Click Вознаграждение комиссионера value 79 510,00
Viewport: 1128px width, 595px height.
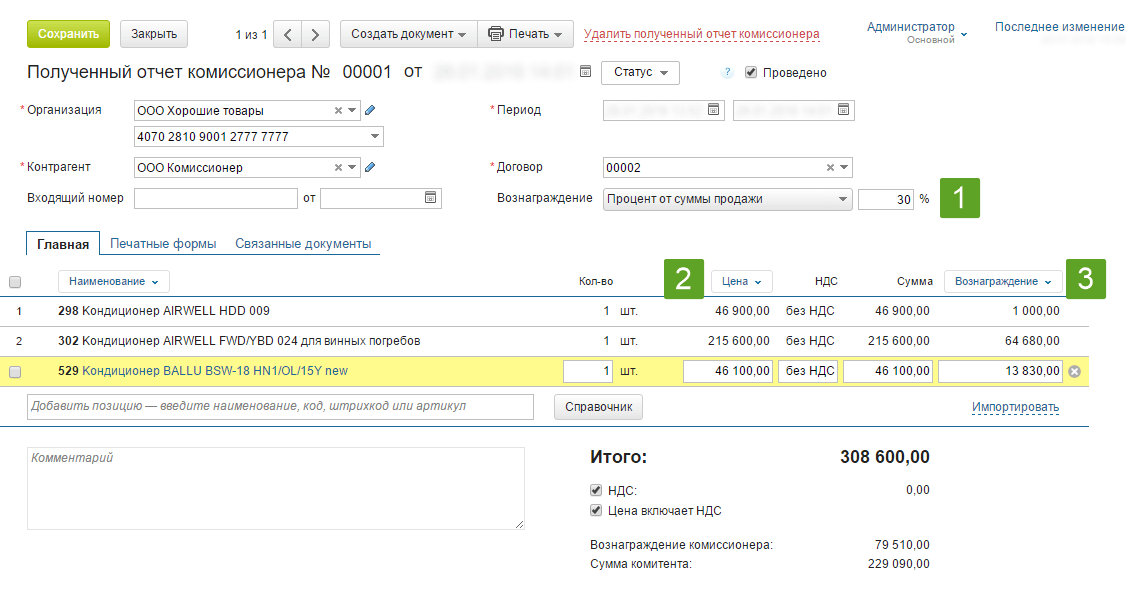click(x=902, y=545)
